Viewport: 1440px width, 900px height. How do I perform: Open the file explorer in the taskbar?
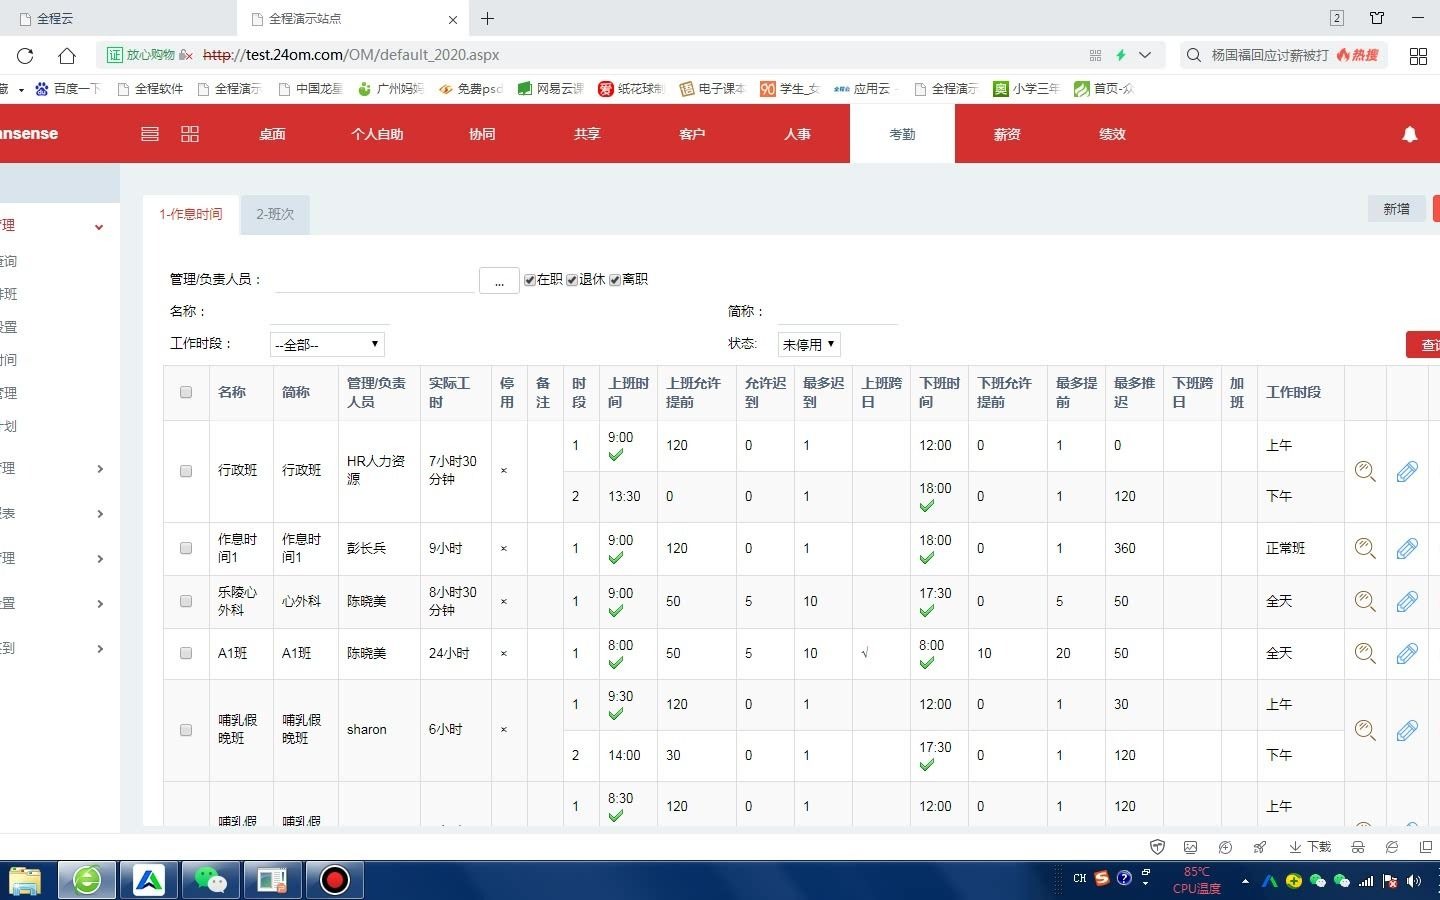click(x=25, y=880)
